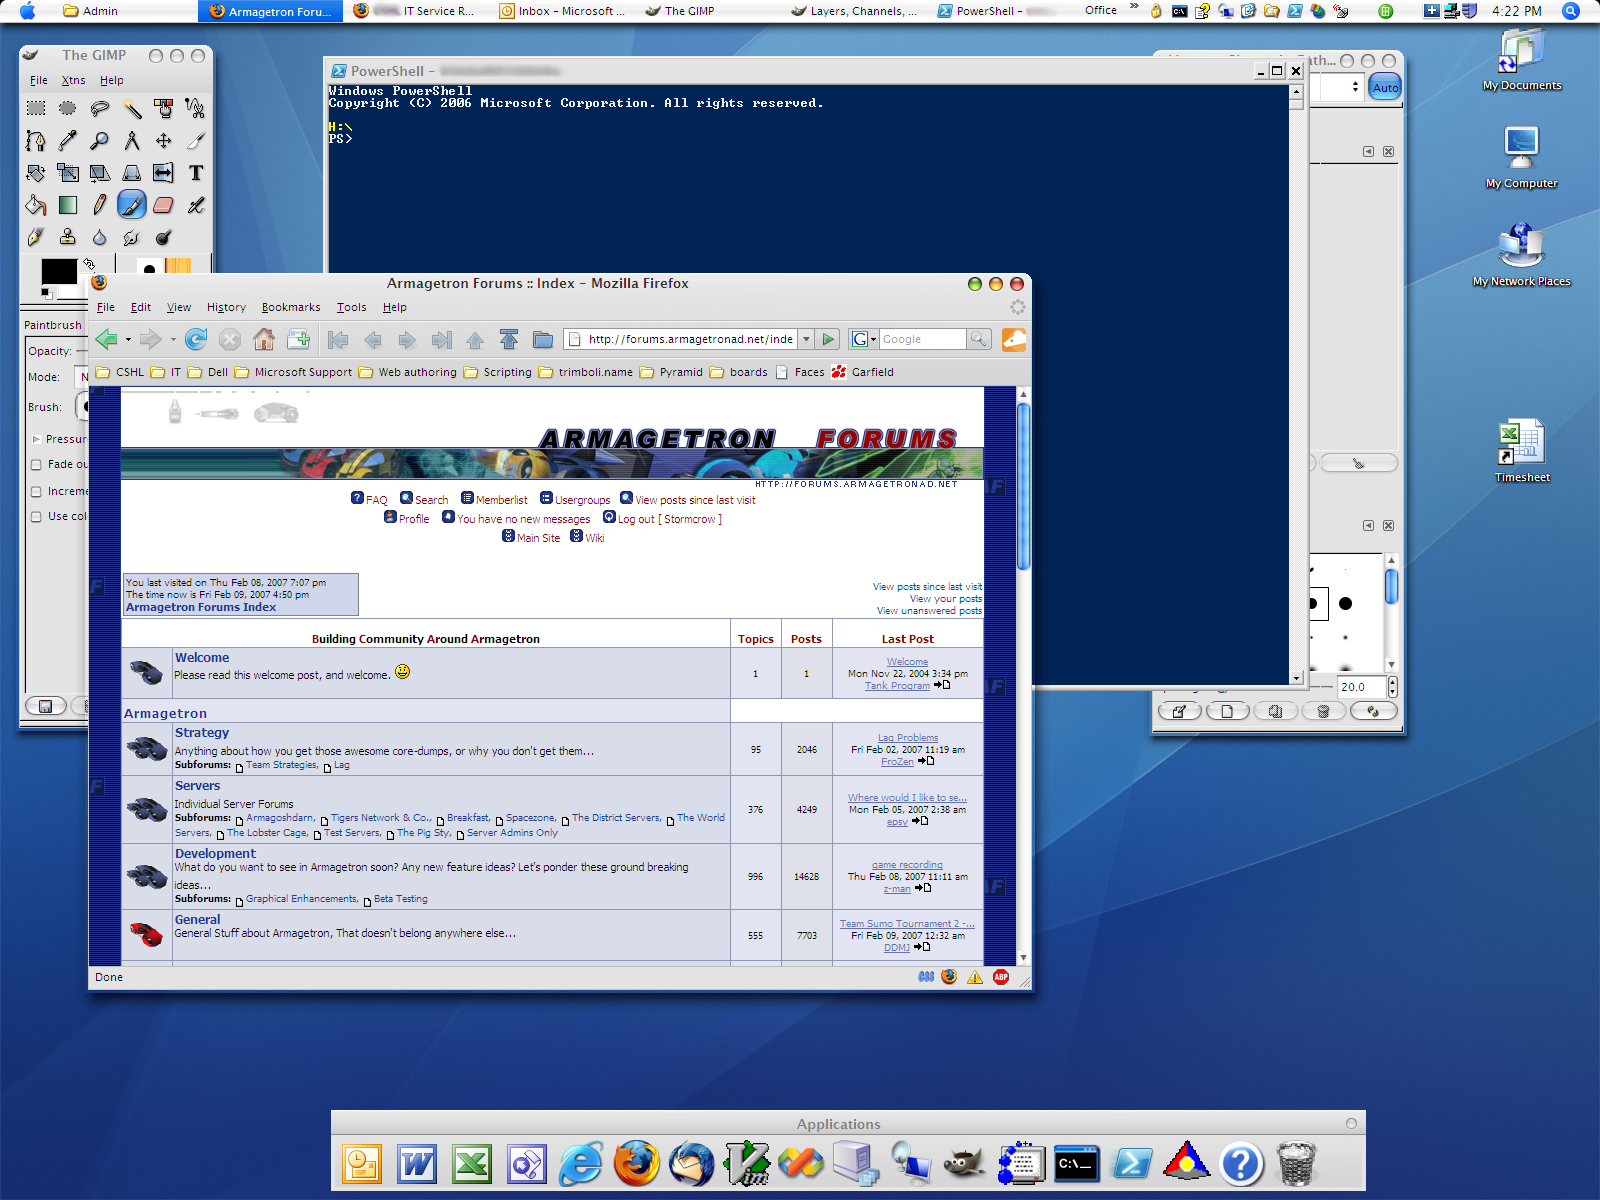1600x1200 pixels.
Task: Open Firefox URL bar dropdown
Action: point(806,339)
